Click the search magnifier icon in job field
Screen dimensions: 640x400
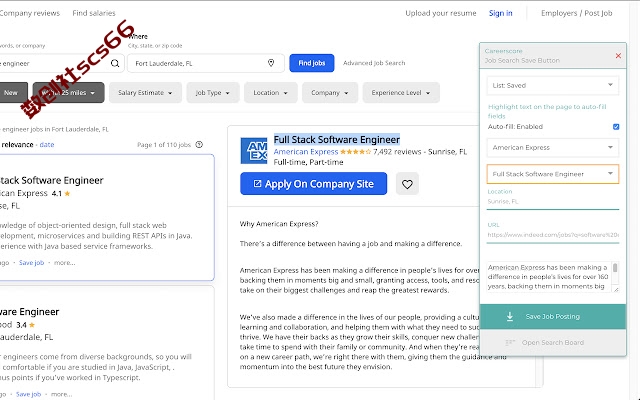115,63
